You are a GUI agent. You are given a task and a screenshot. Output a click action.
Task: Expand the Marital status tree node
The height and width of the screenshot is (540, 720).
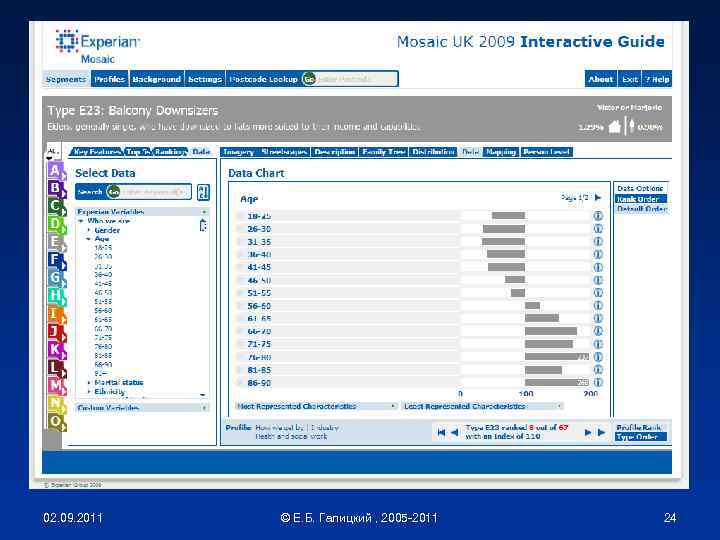coord(89,382)
